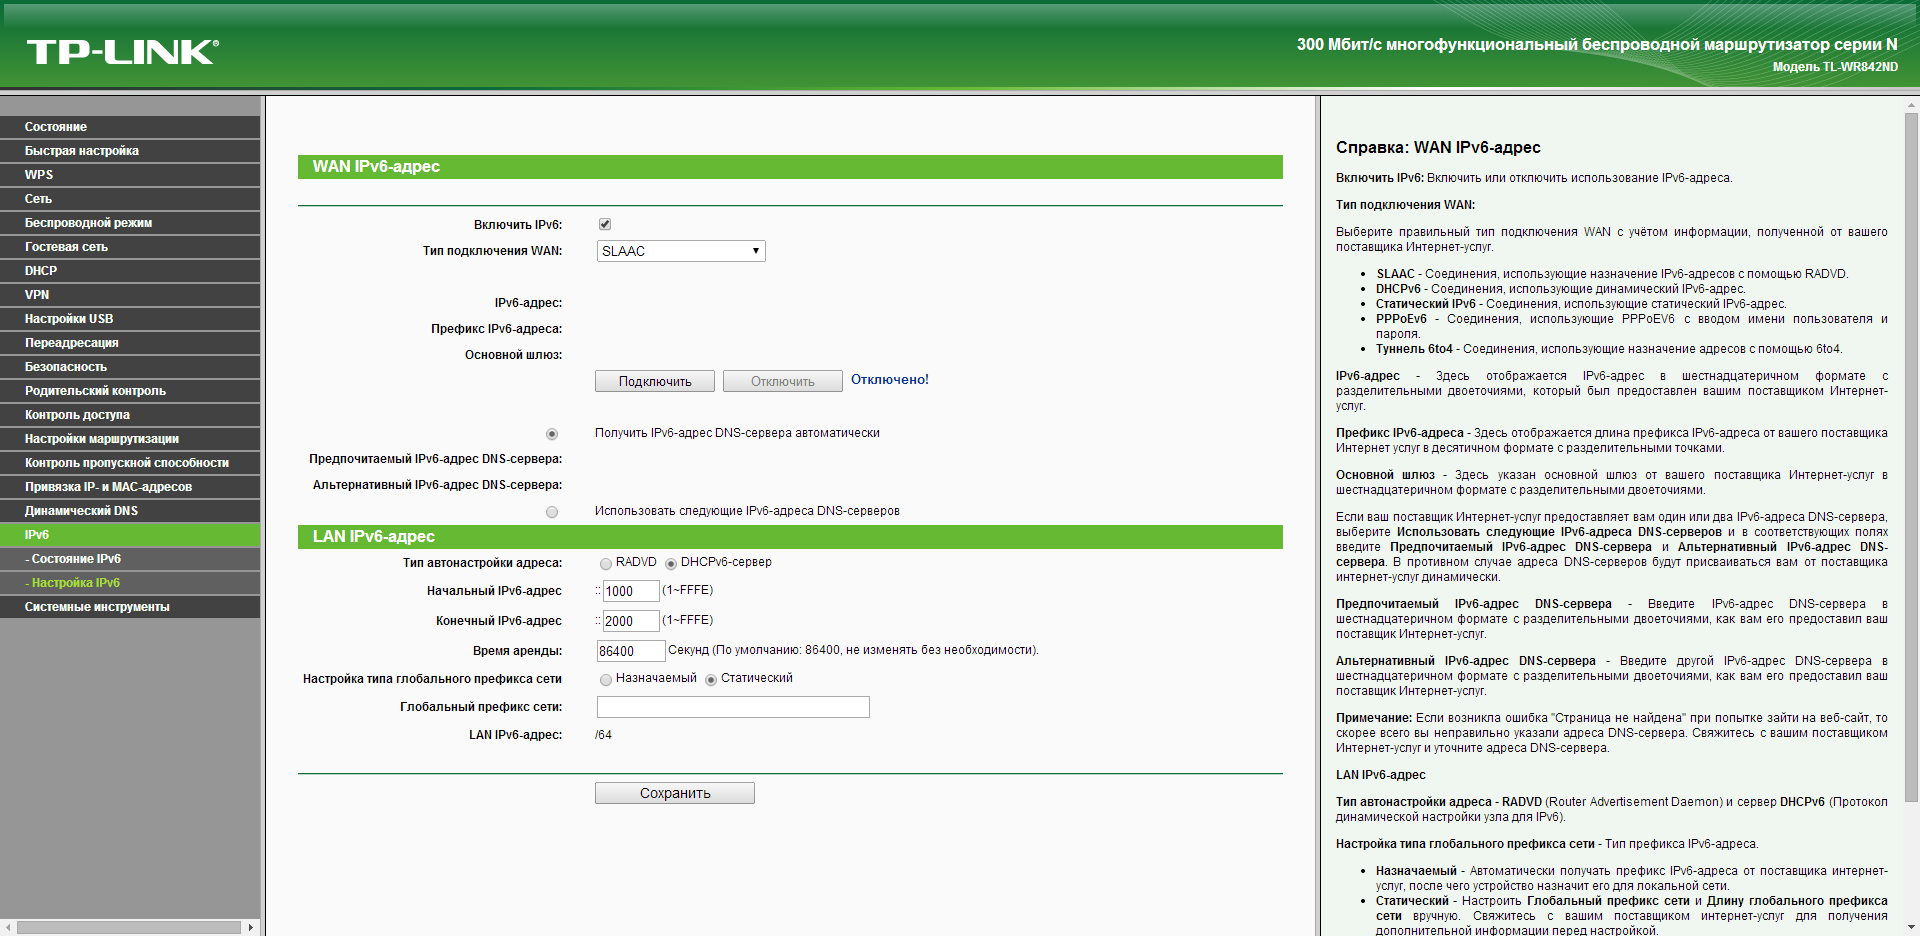Click the LAN IPv6-адрес section header
Image resolution: width=1920 pixels, height=936 pixels.
click(x=790, y=537)
